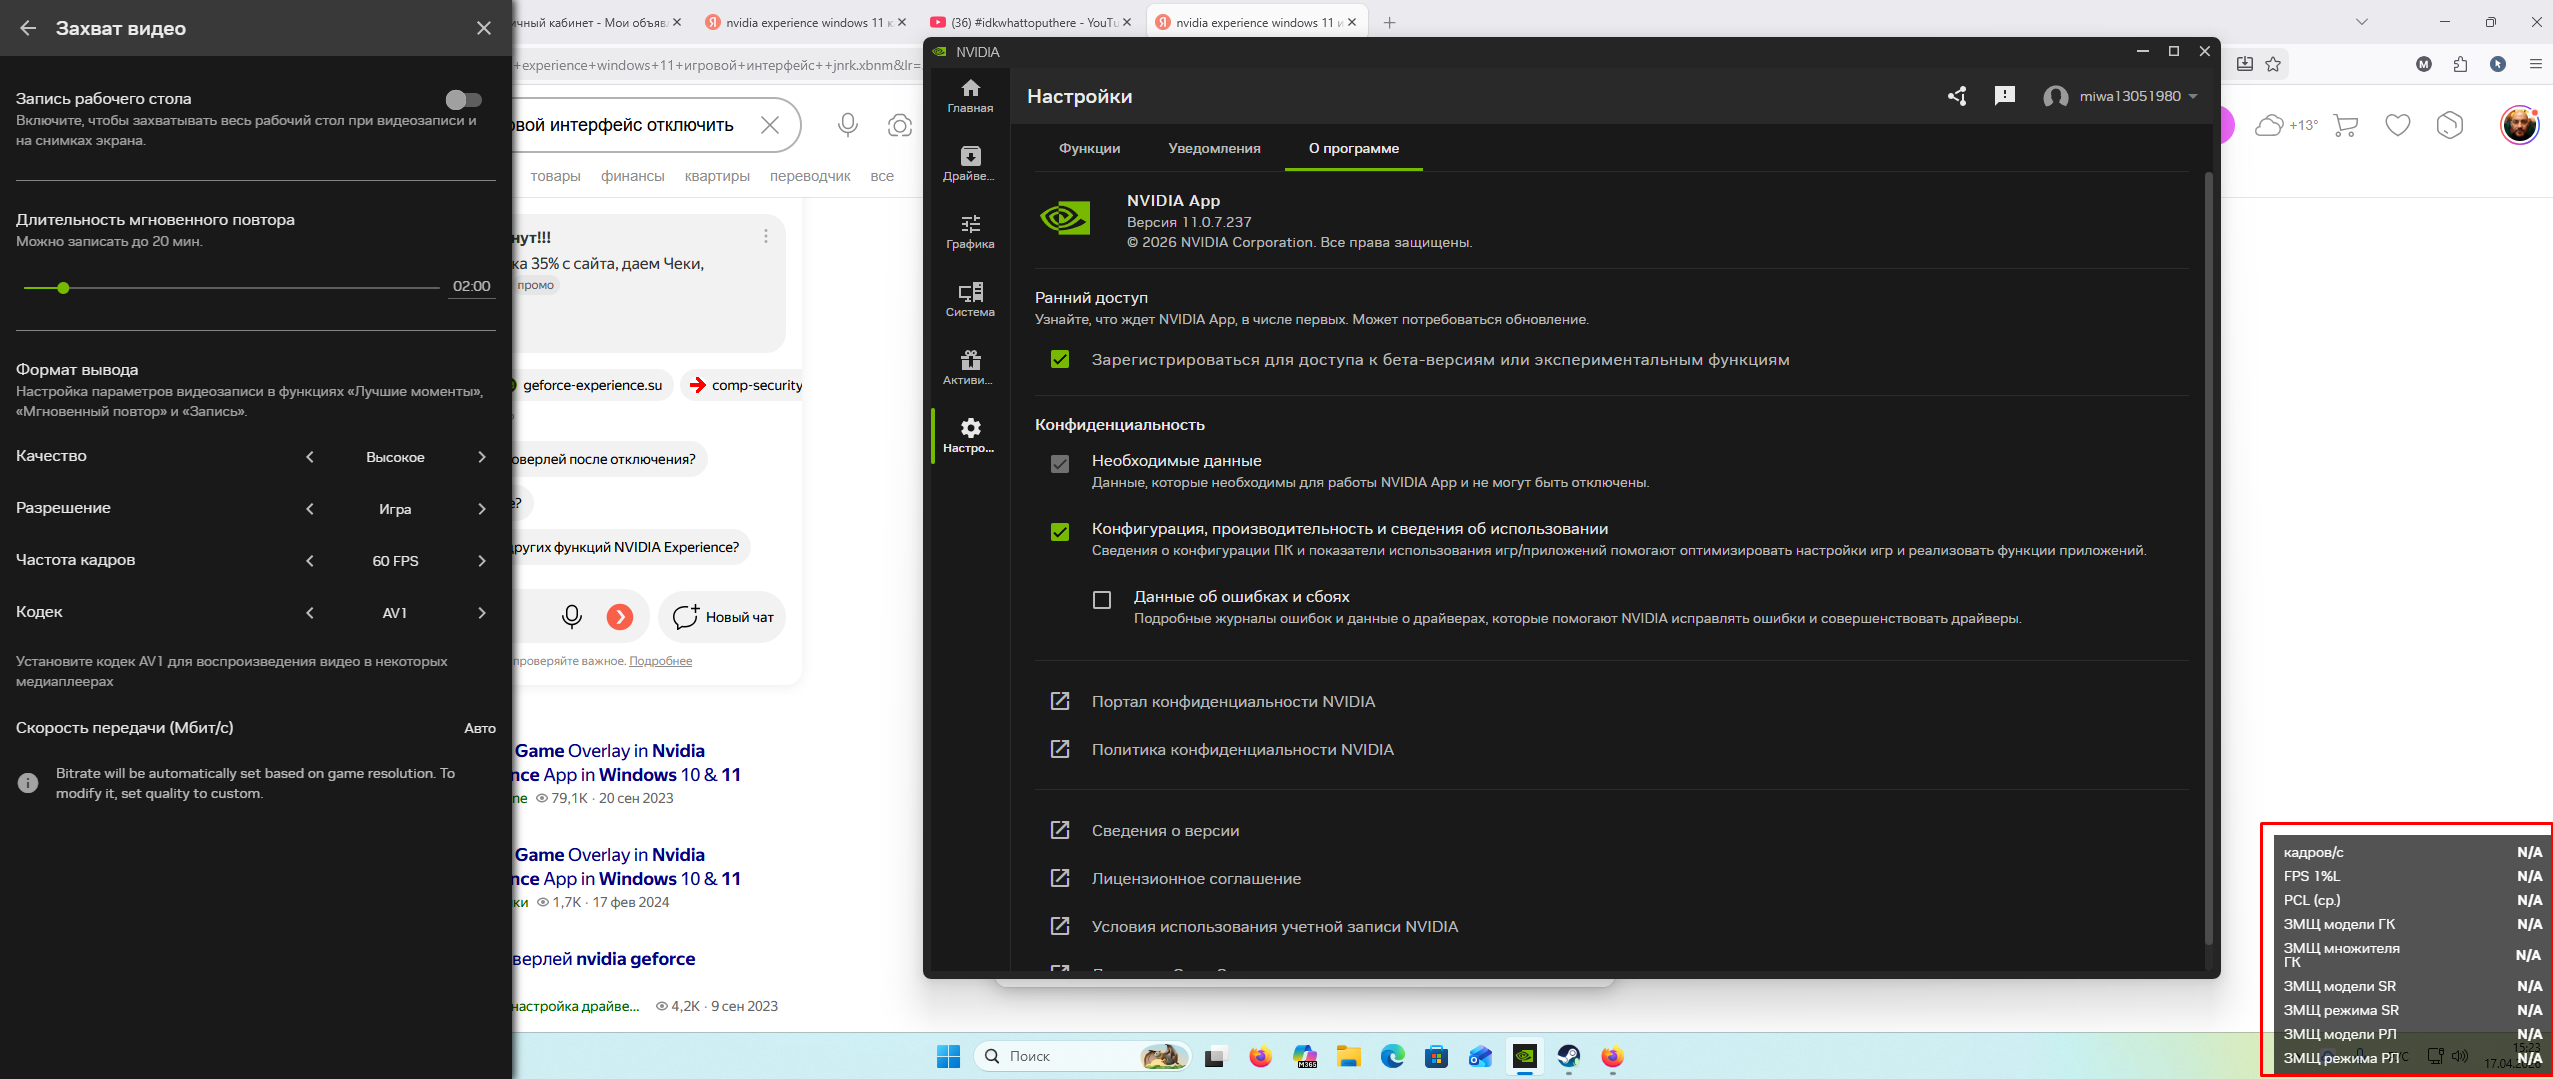Open the browser extensions puzzle icon
Screen dimensions: 2553x1079
[2461, 65]
